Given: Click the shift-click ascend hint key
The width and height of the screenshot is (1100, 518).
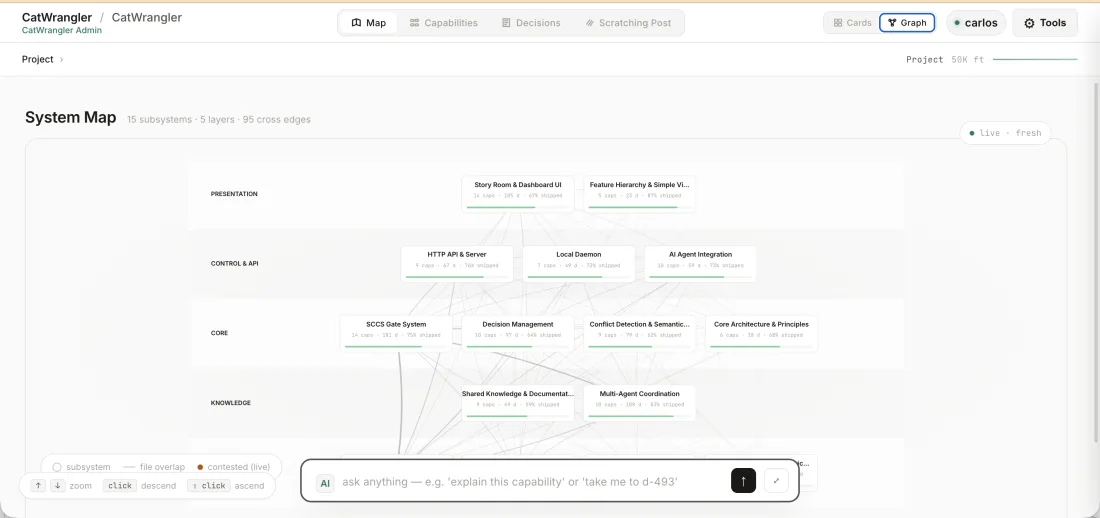Looking at the screenshot, I should click(x=209, y=486).
